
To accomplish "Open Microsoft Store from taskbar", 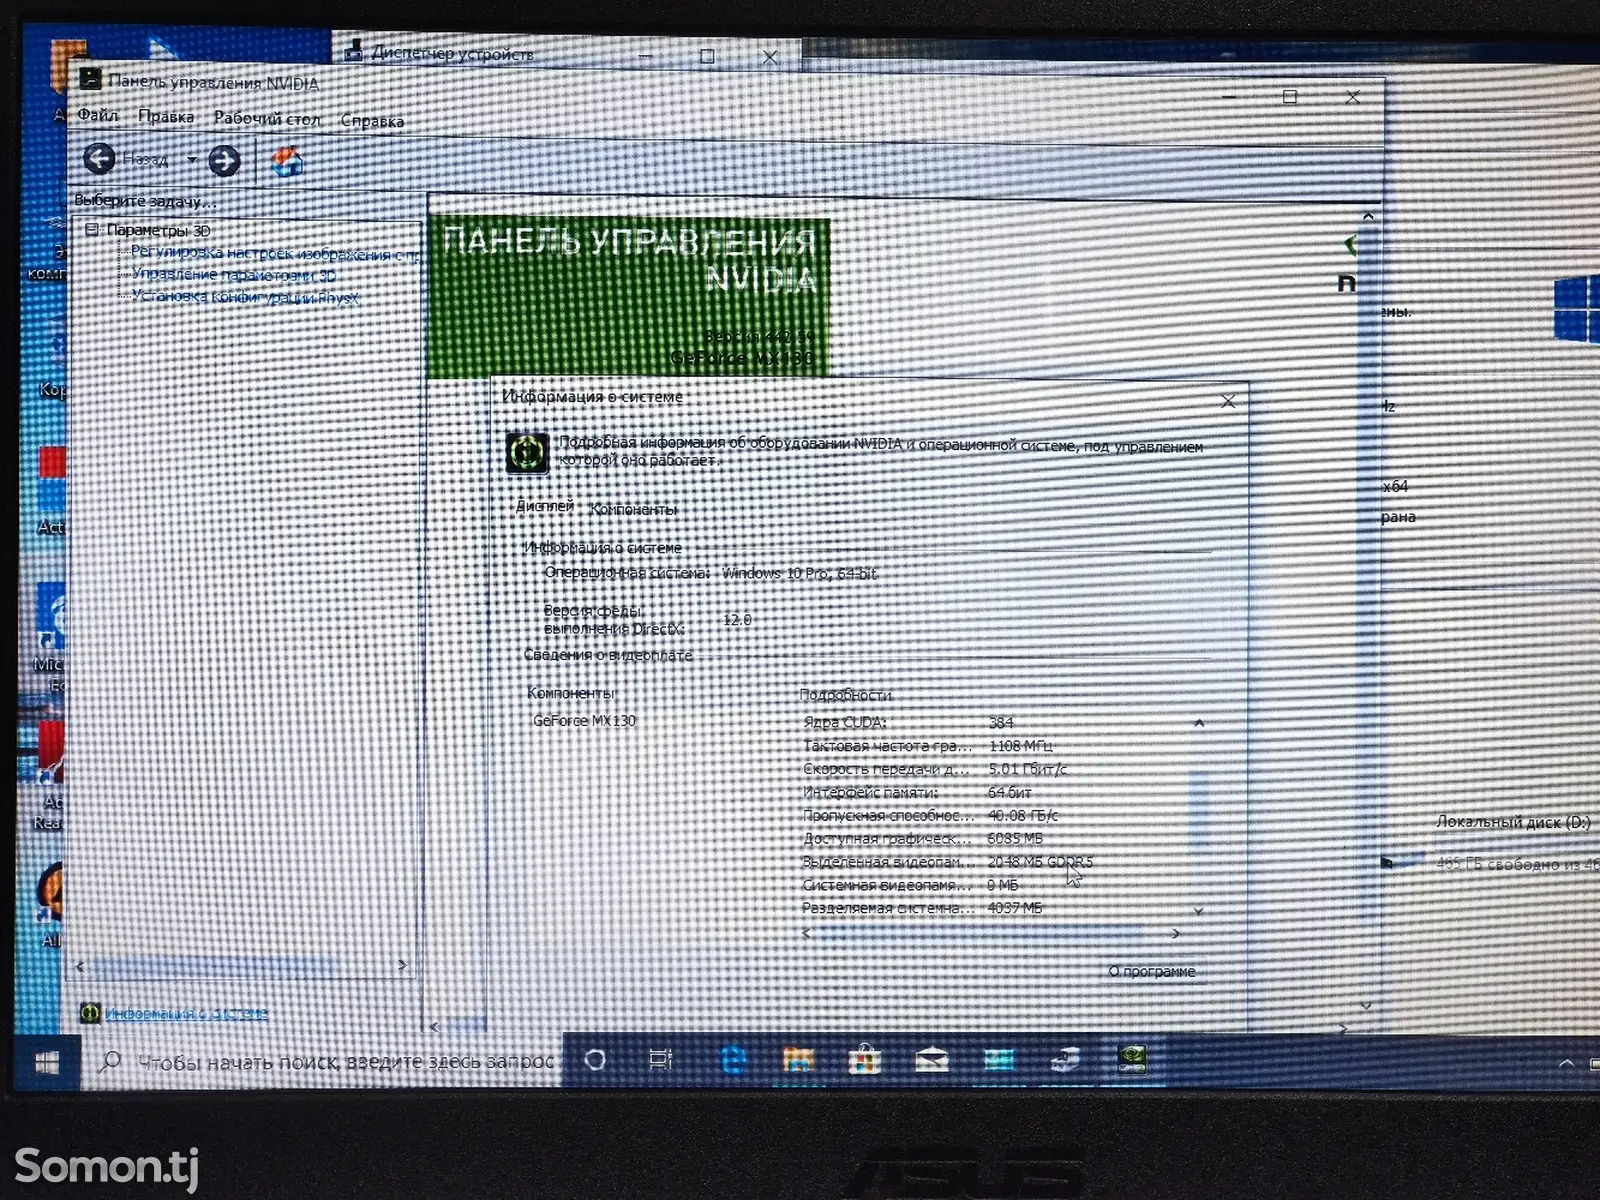I will coord(865,1060).
